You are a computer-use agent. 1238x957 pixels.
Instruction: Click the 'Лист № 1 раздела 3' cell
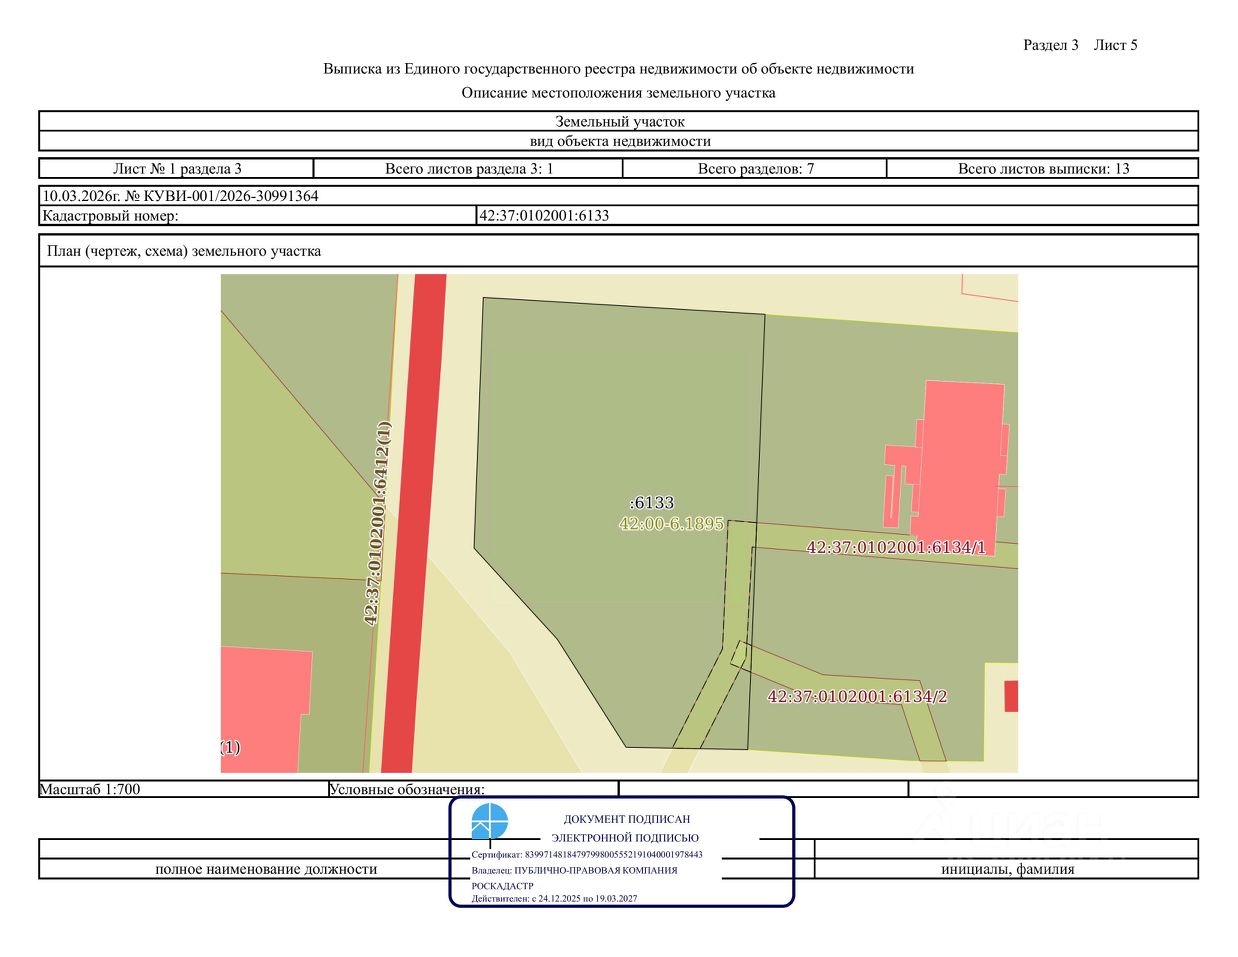tap(177, 168)
